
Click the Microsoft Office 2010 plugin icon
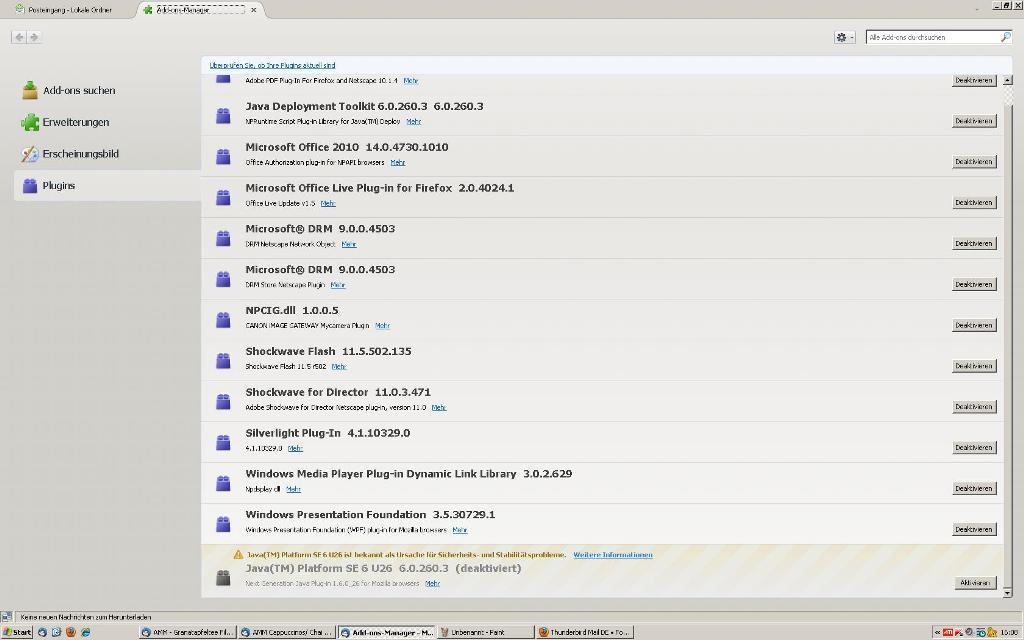(x=223, y=156)
